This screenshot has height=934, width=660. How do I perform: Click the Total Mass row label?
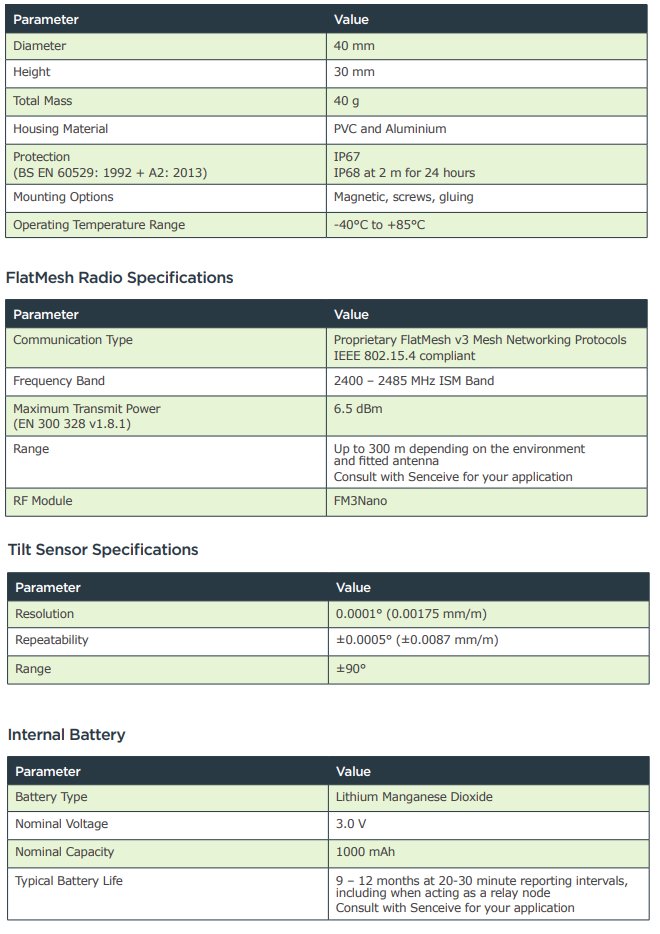(x=43, y=101)
